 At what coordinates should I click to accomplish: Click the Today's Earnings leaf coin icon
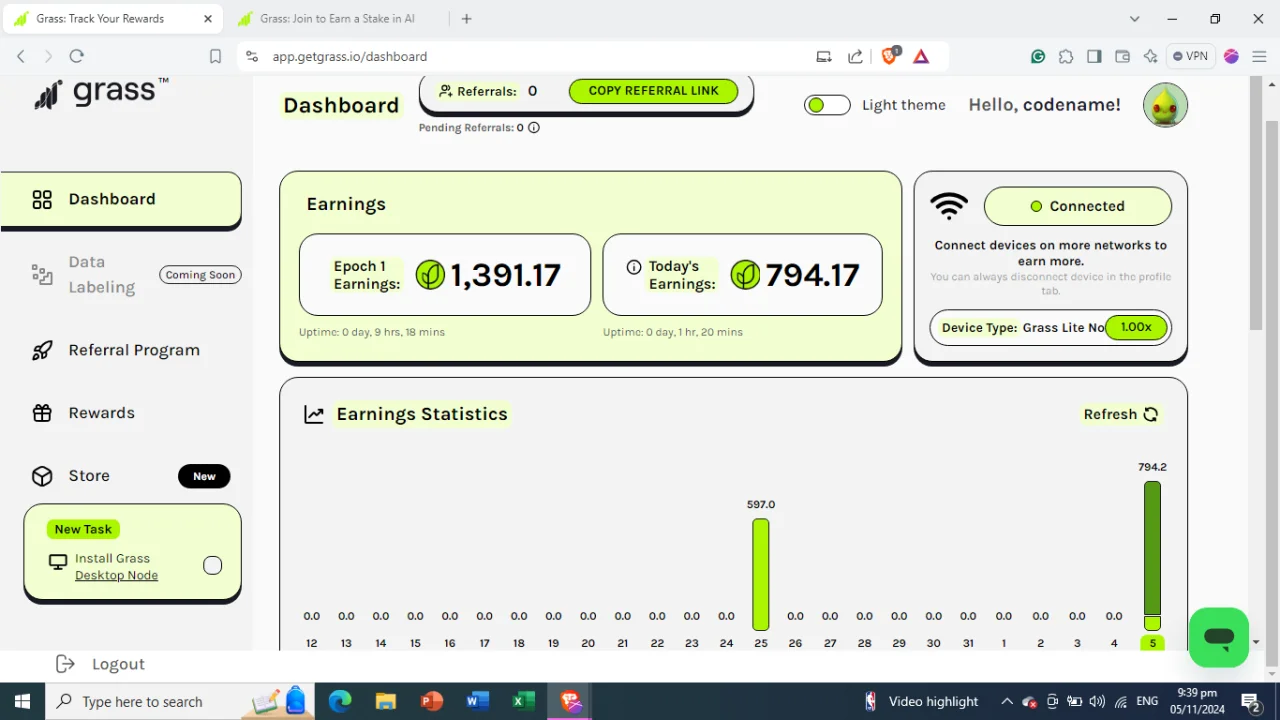pyautogui.click(x=745, y=274)
